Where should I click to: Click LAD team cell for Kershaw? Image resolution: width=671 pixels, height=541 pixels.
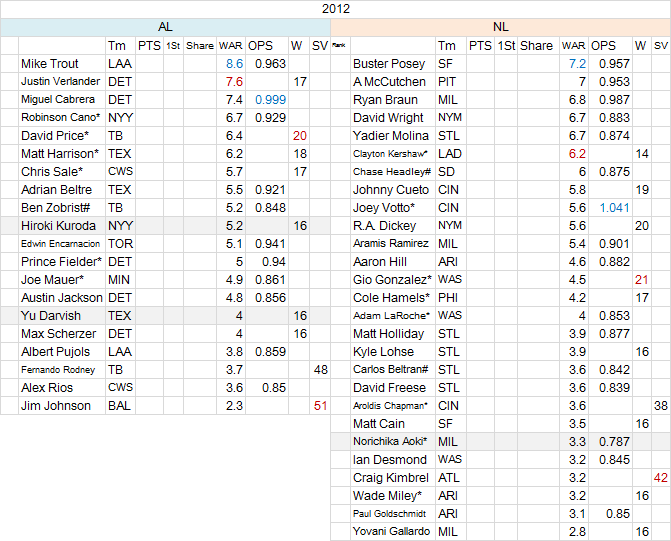pyautogui.click(x=451, y=154)
